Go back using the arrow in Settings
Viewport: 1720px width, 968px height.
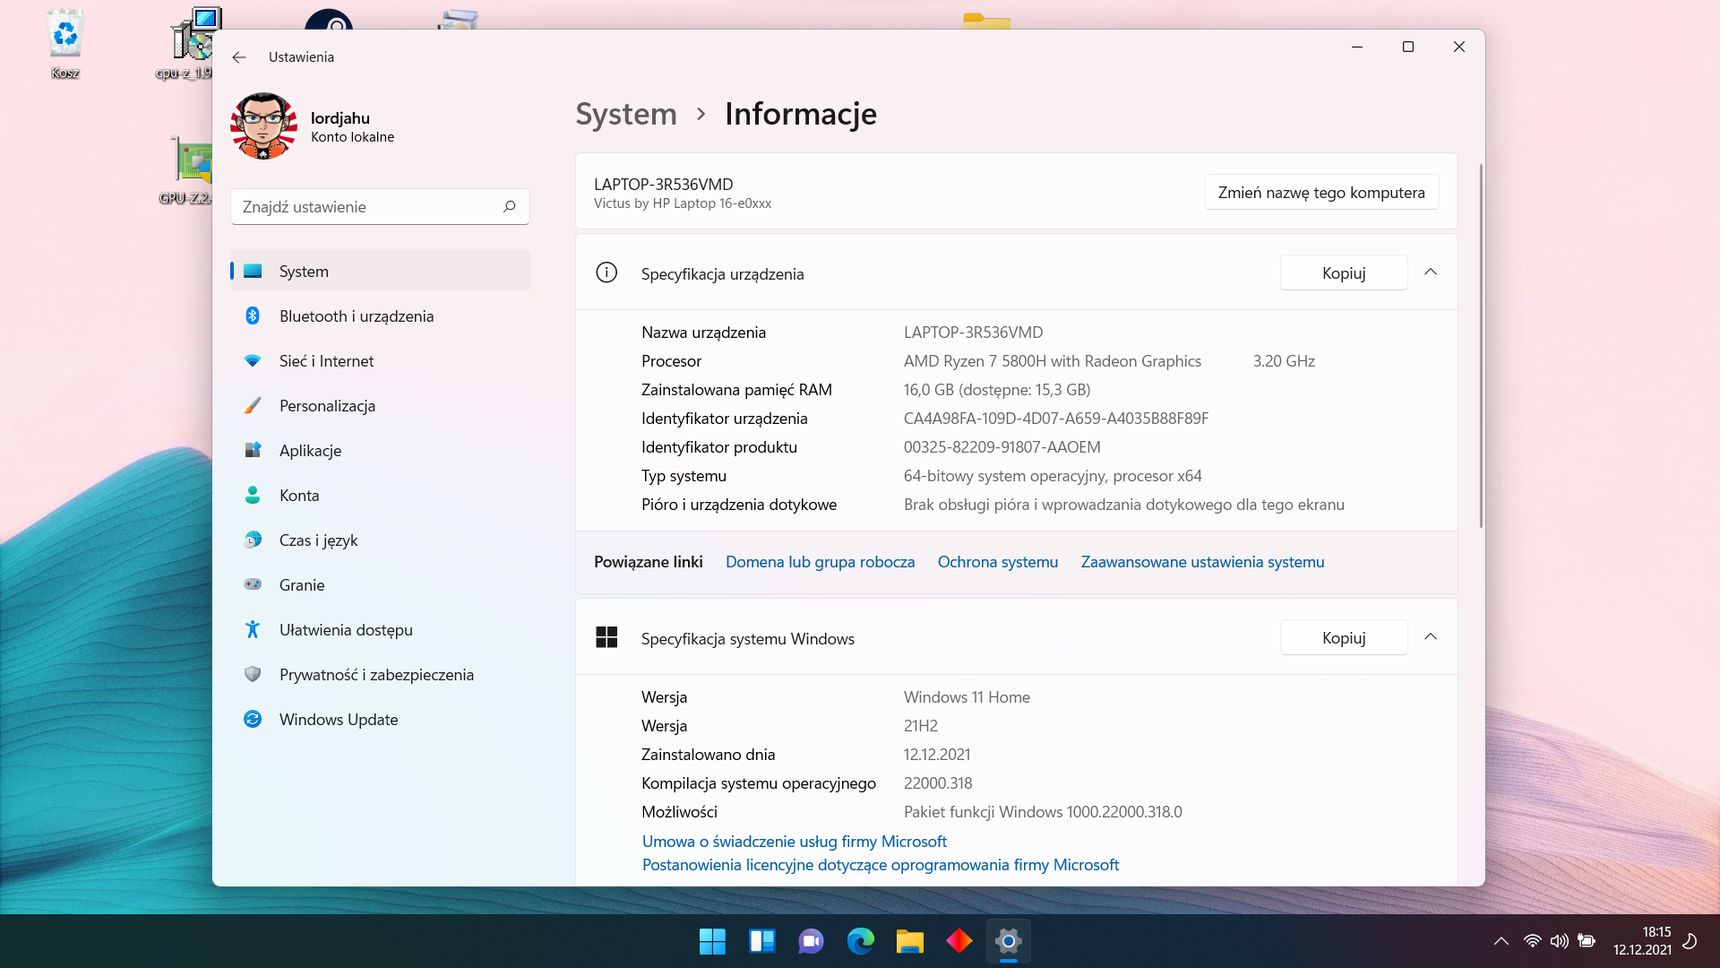point(239,57)
